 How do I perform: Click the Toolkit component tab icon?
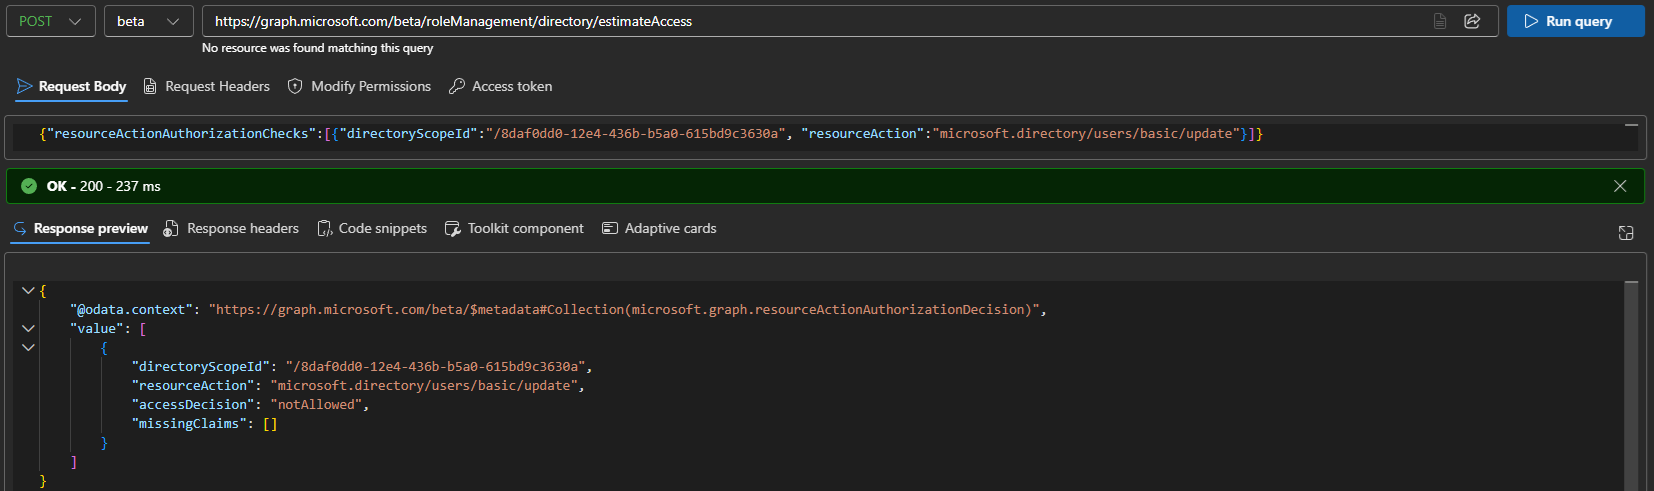coord(453,229)
